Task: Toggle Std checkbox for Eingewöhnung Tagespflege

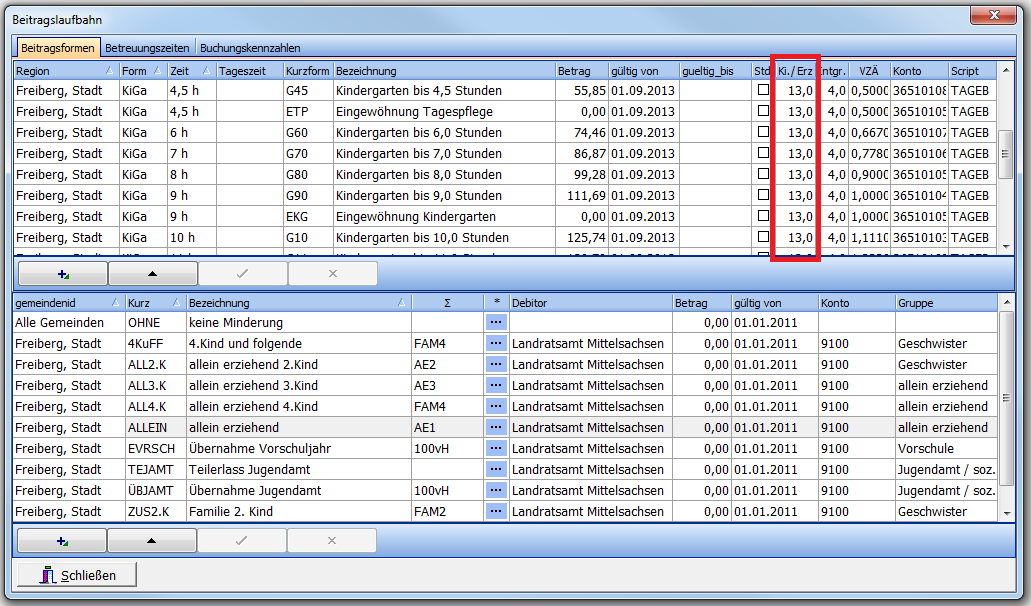Action: point(763,111)
